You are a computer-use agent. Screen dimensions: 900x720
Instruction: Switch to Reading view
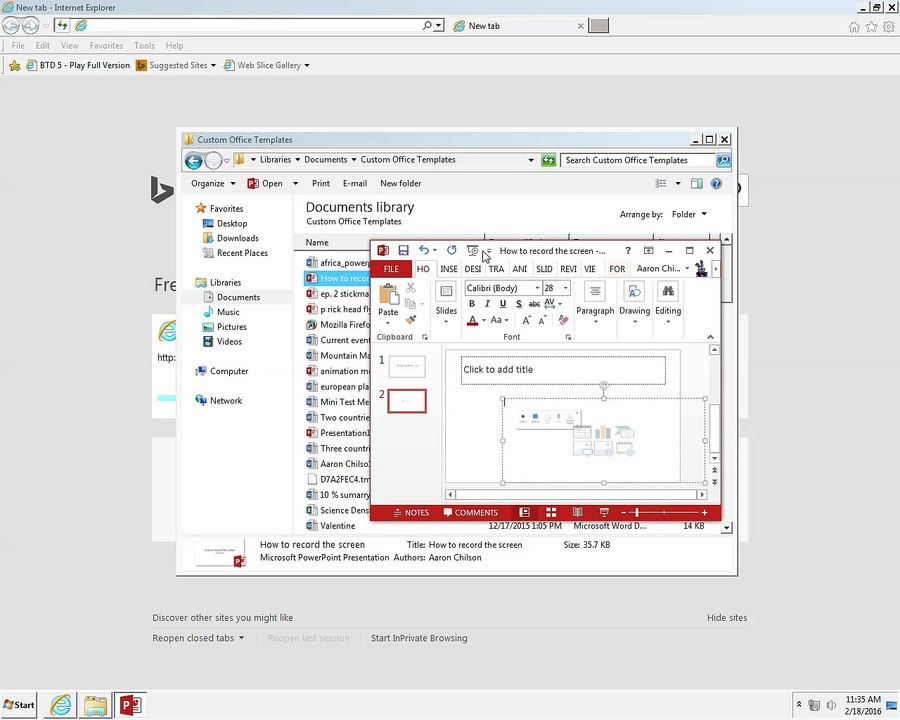pos(577,512)
